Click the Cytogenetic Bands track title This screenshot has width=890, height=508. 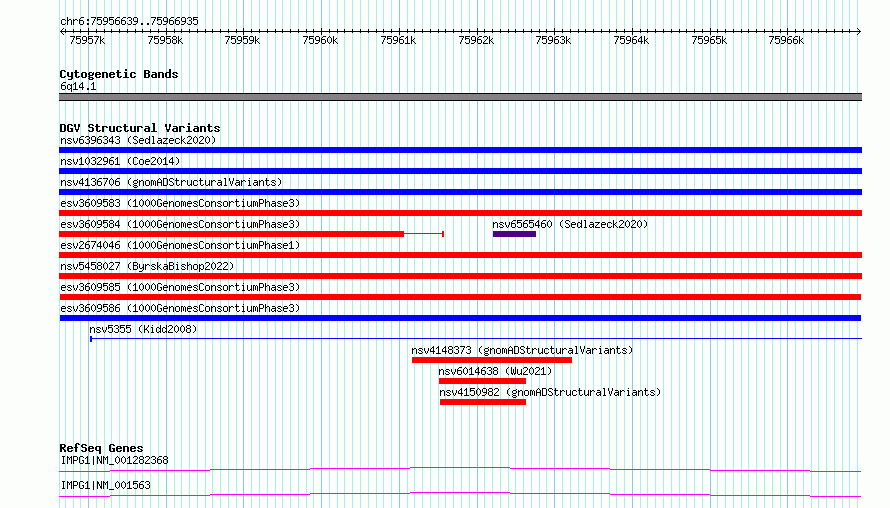tap(119, 74)
